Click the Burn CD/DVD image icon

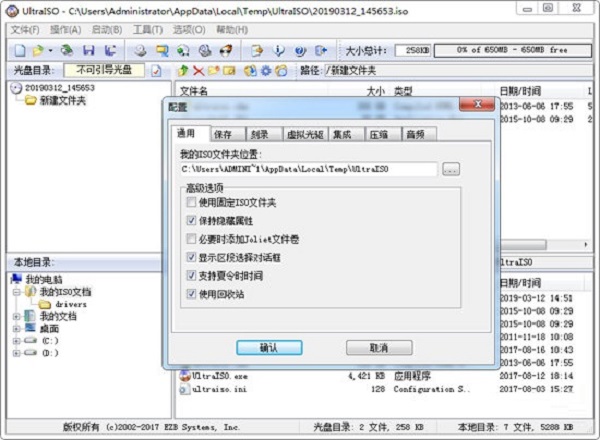point(227,51)
